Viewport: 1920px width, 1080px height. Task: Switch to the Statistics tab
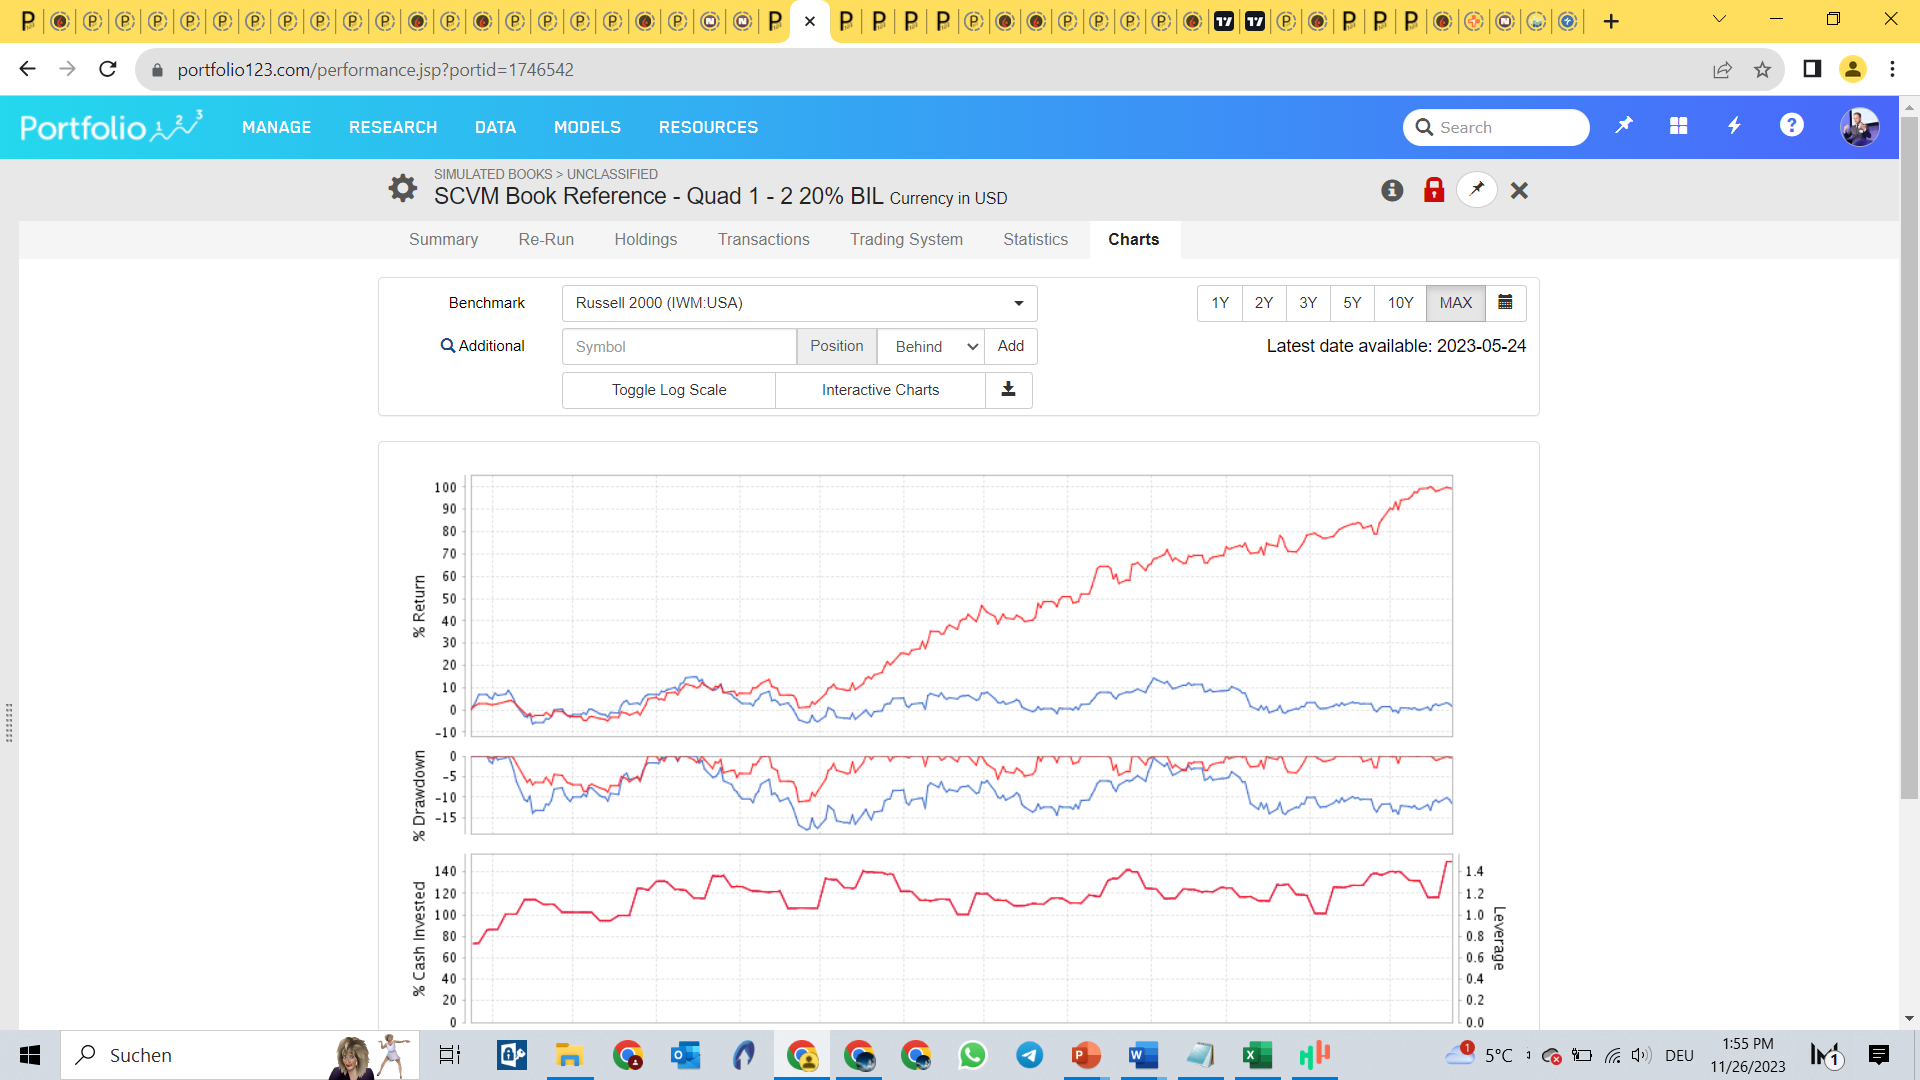click(1035, 239)
